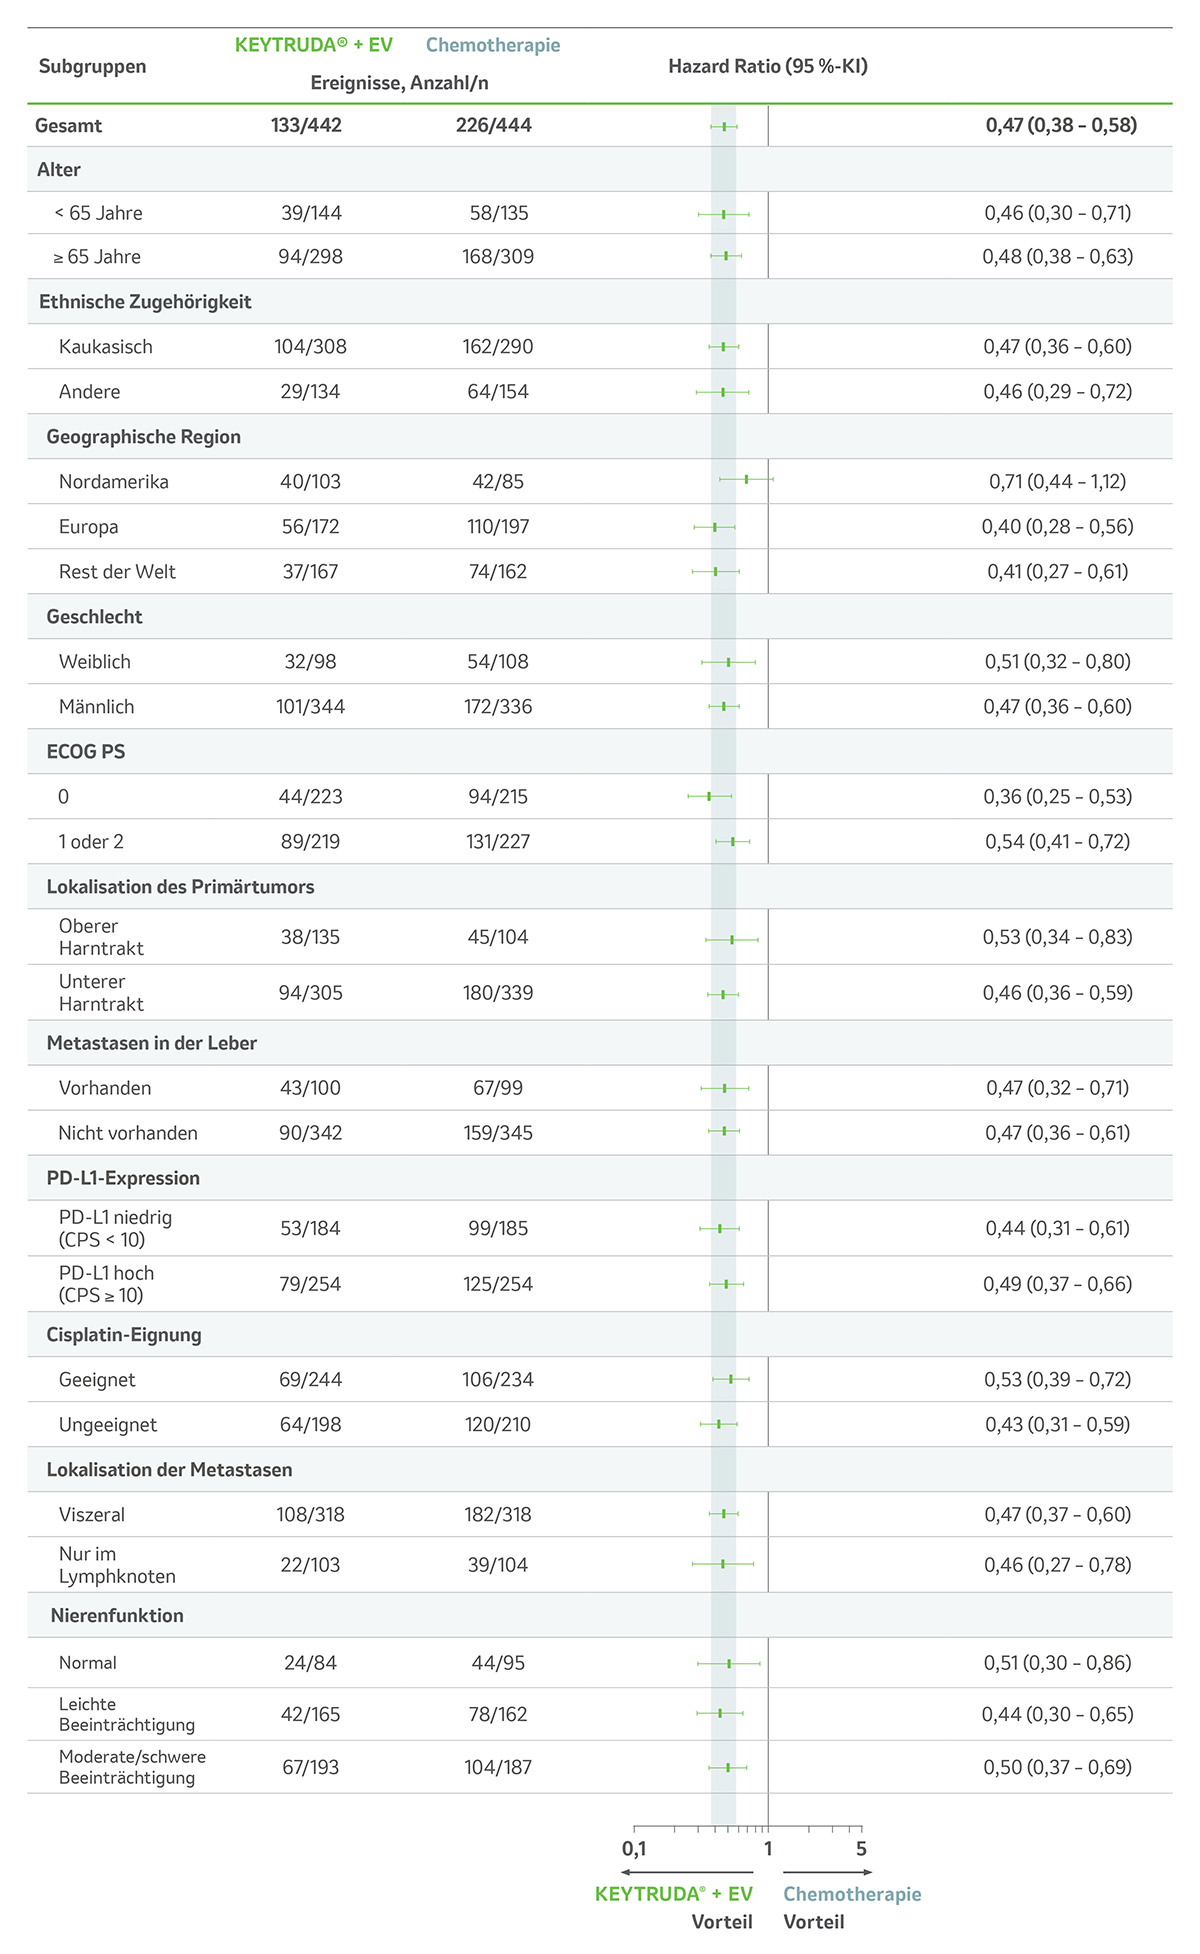Viewport: 1200px width, 1954px height.
Task: Click the Subgruppen column header
Action: pyautogui.click(x=92, y=66)
